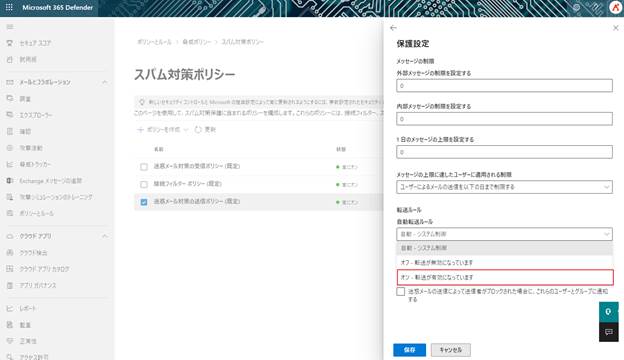Enable the notify users and groups checkbox
This screenshot has height=360, width=624.
[401, 292]
